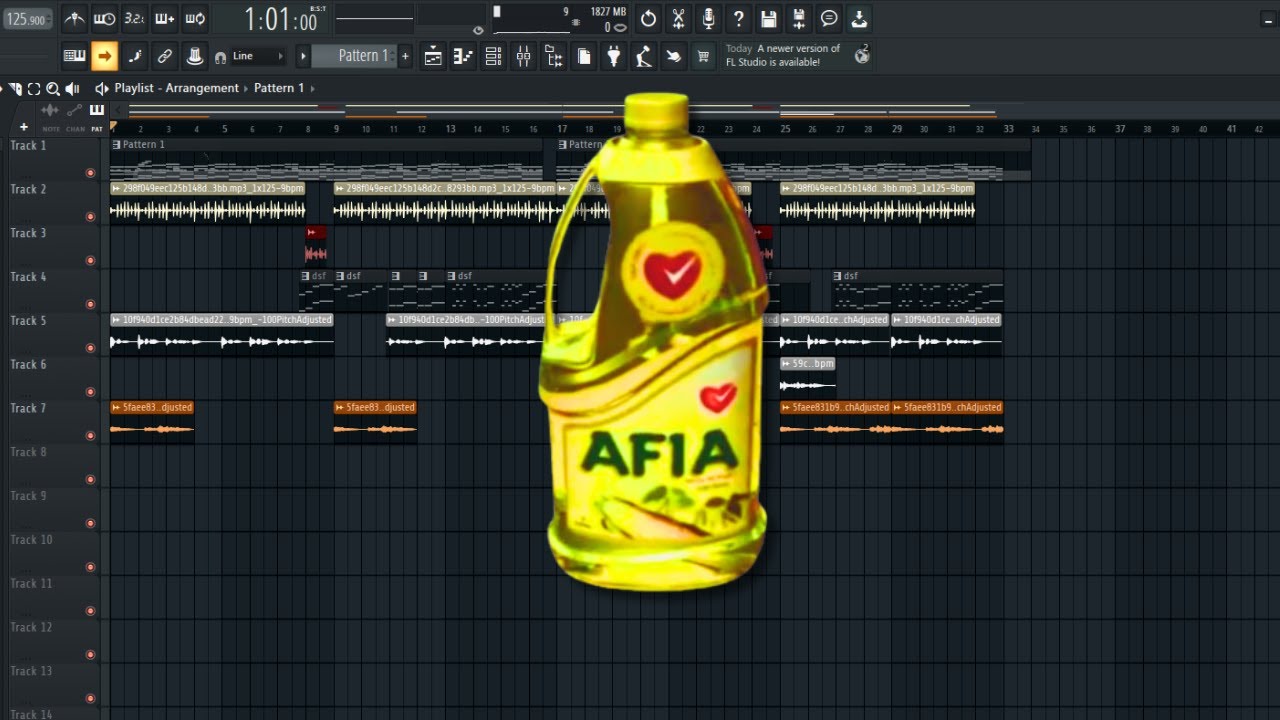Open the Browser panel
This screenshot has width=1280, height=720.
(x=554, y=56)
